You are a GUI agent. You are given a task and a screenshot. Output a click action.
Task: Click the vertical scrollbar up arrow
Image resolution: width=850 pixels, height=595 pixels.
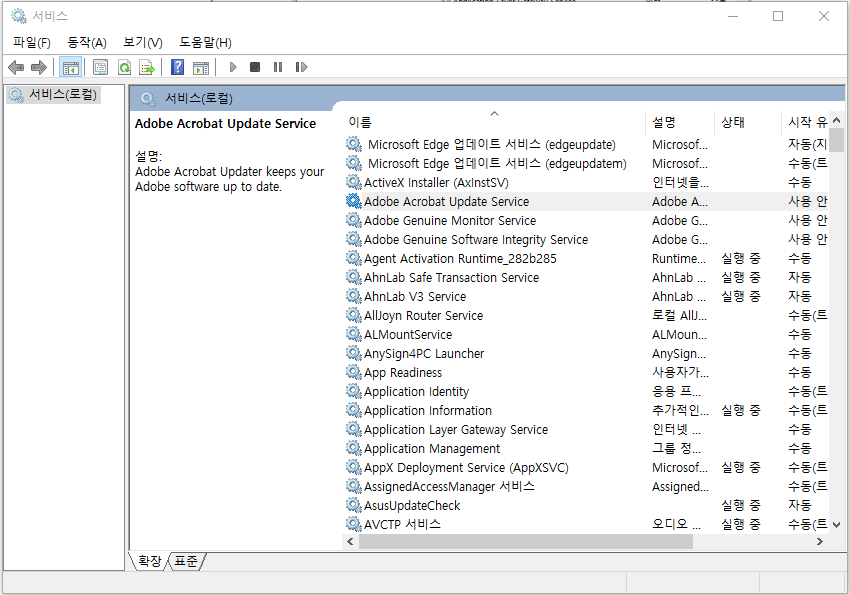point(836,120)
